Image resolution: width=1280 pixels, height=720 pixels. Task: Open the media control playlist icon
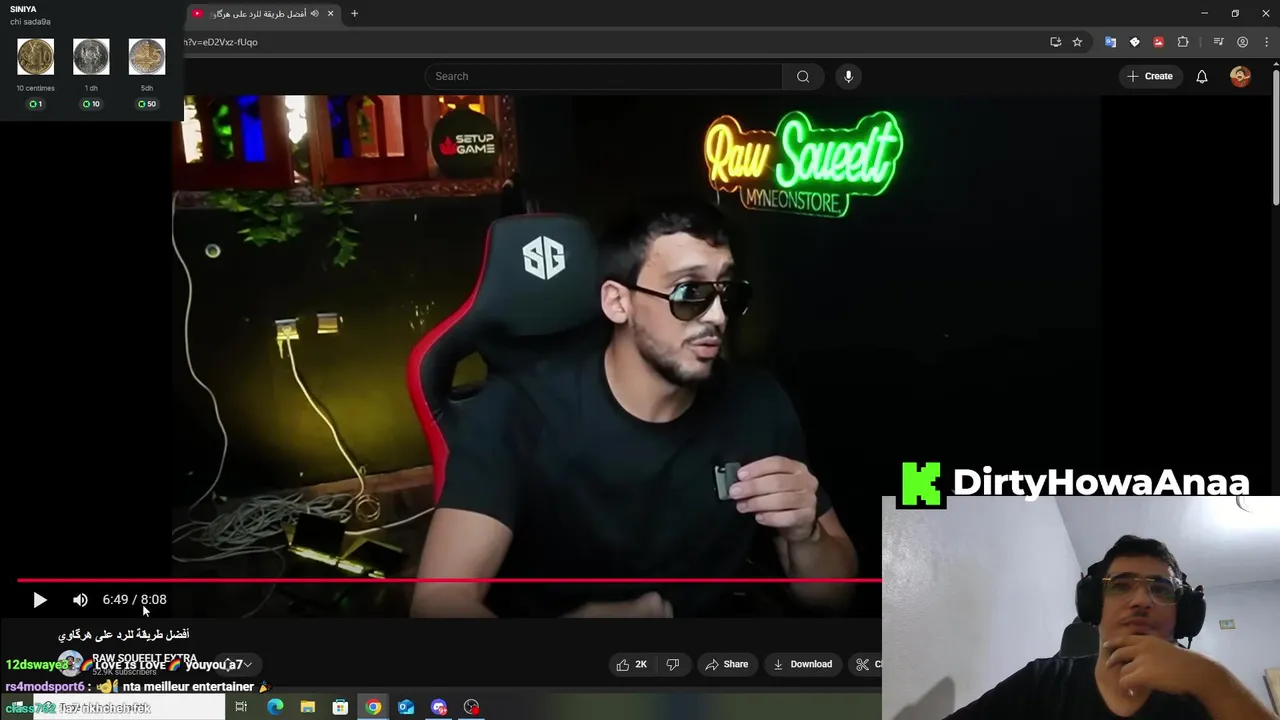[x=1218, y=42]
